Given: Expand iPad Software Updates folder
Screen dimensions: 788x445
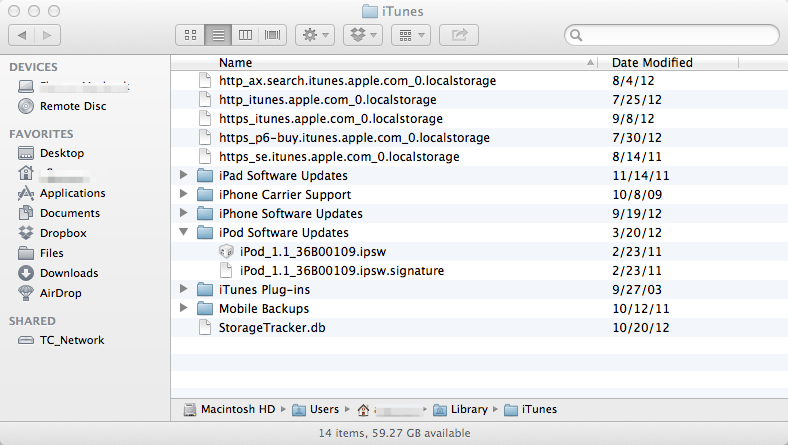Looking at the screenshot, I should 184,175.
